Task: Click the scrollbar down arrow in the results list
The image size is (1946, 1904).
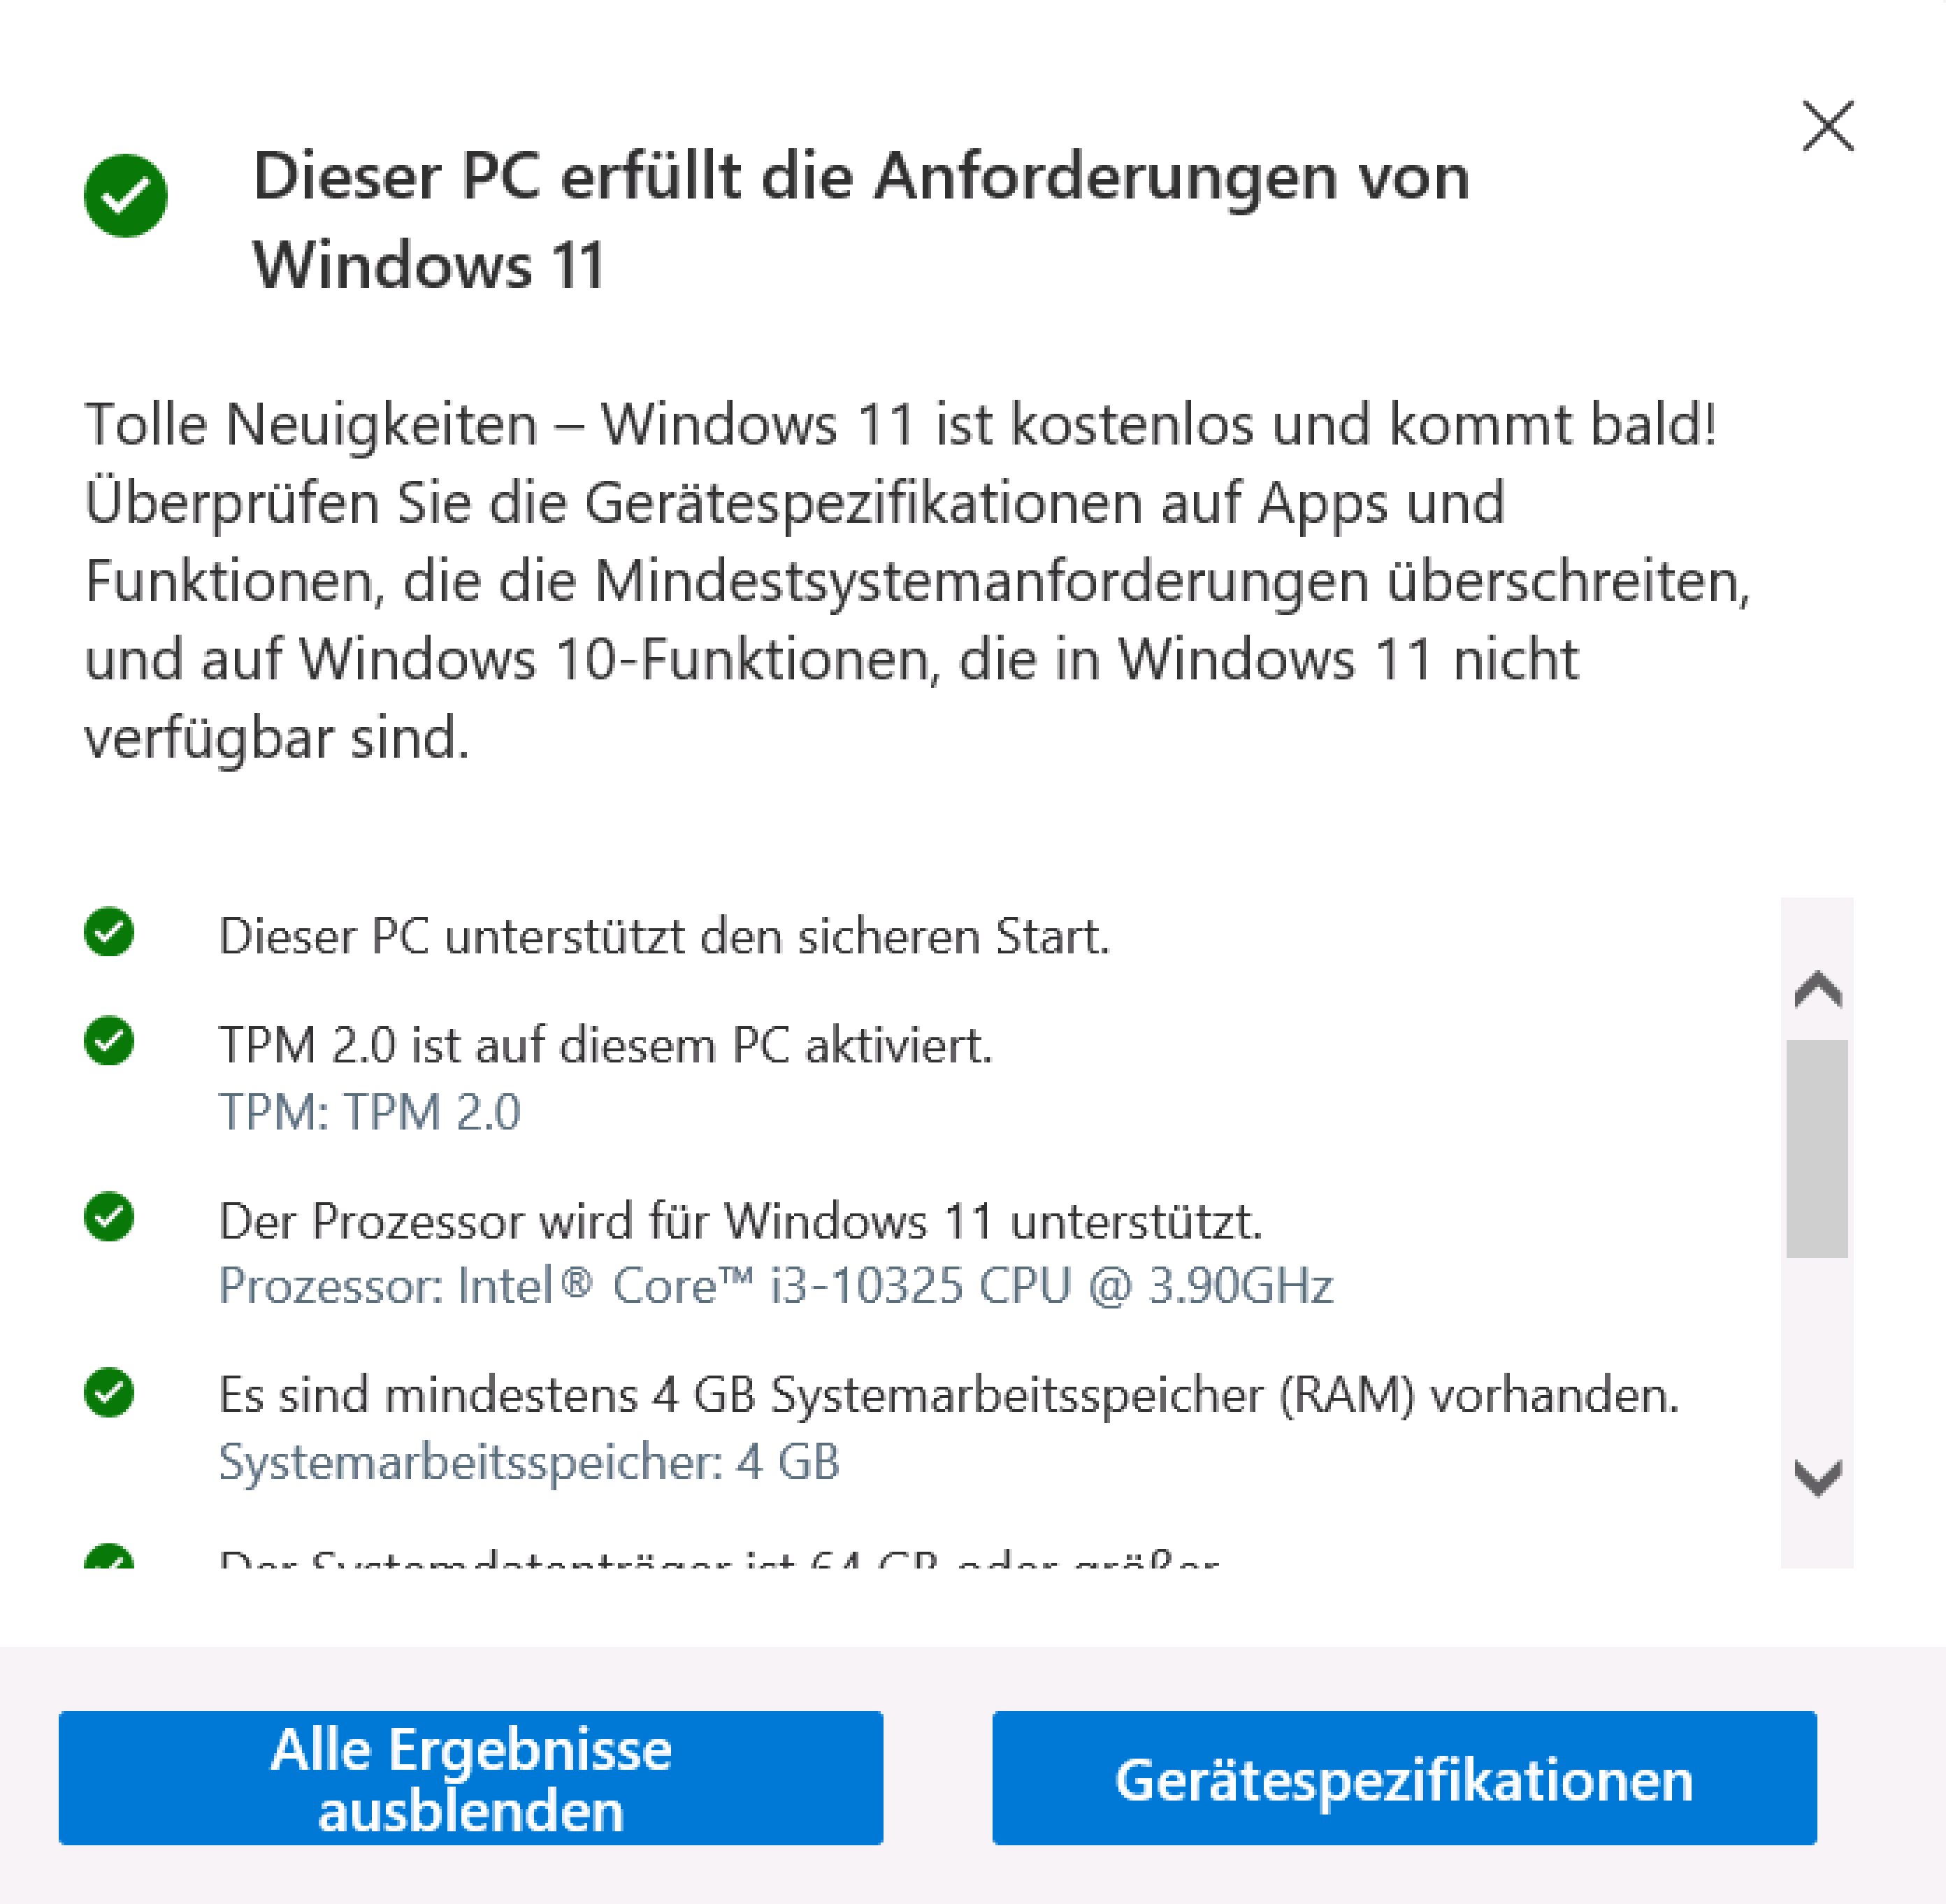Action: tap(1818, 1477)
